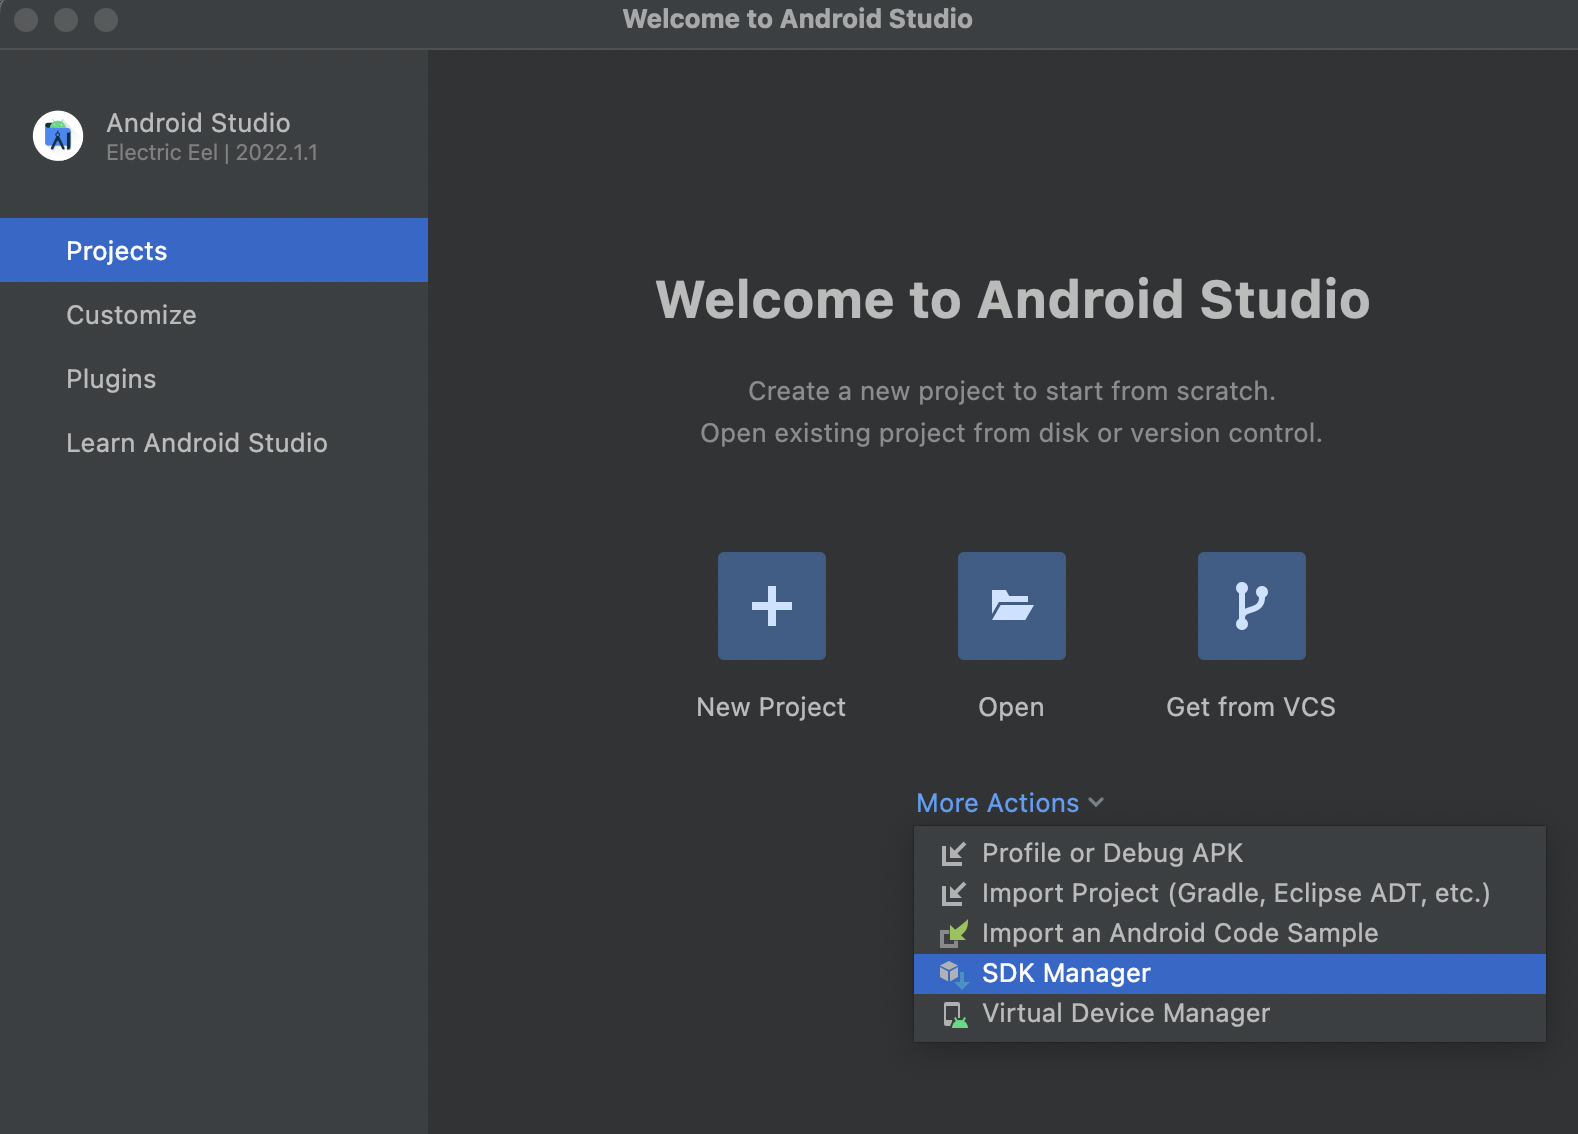The height and width of the screenshot is (1134, 1578).
Task: Select the Import an Android Code Sample entry
Action: click(x=1230, y=933)
